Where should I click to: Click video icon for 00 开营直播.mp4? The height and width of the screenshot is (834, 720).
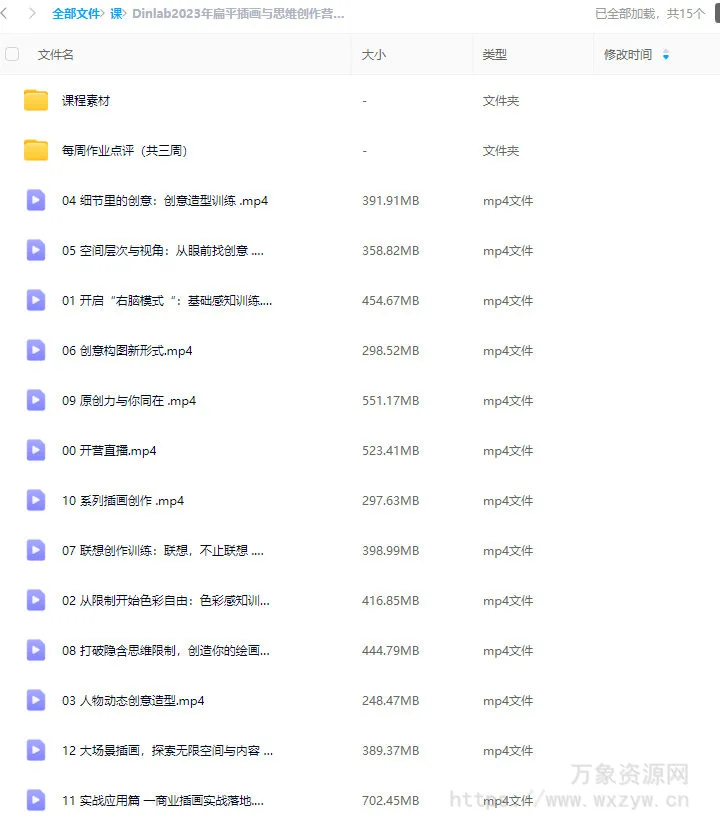(x=36, y=451)
